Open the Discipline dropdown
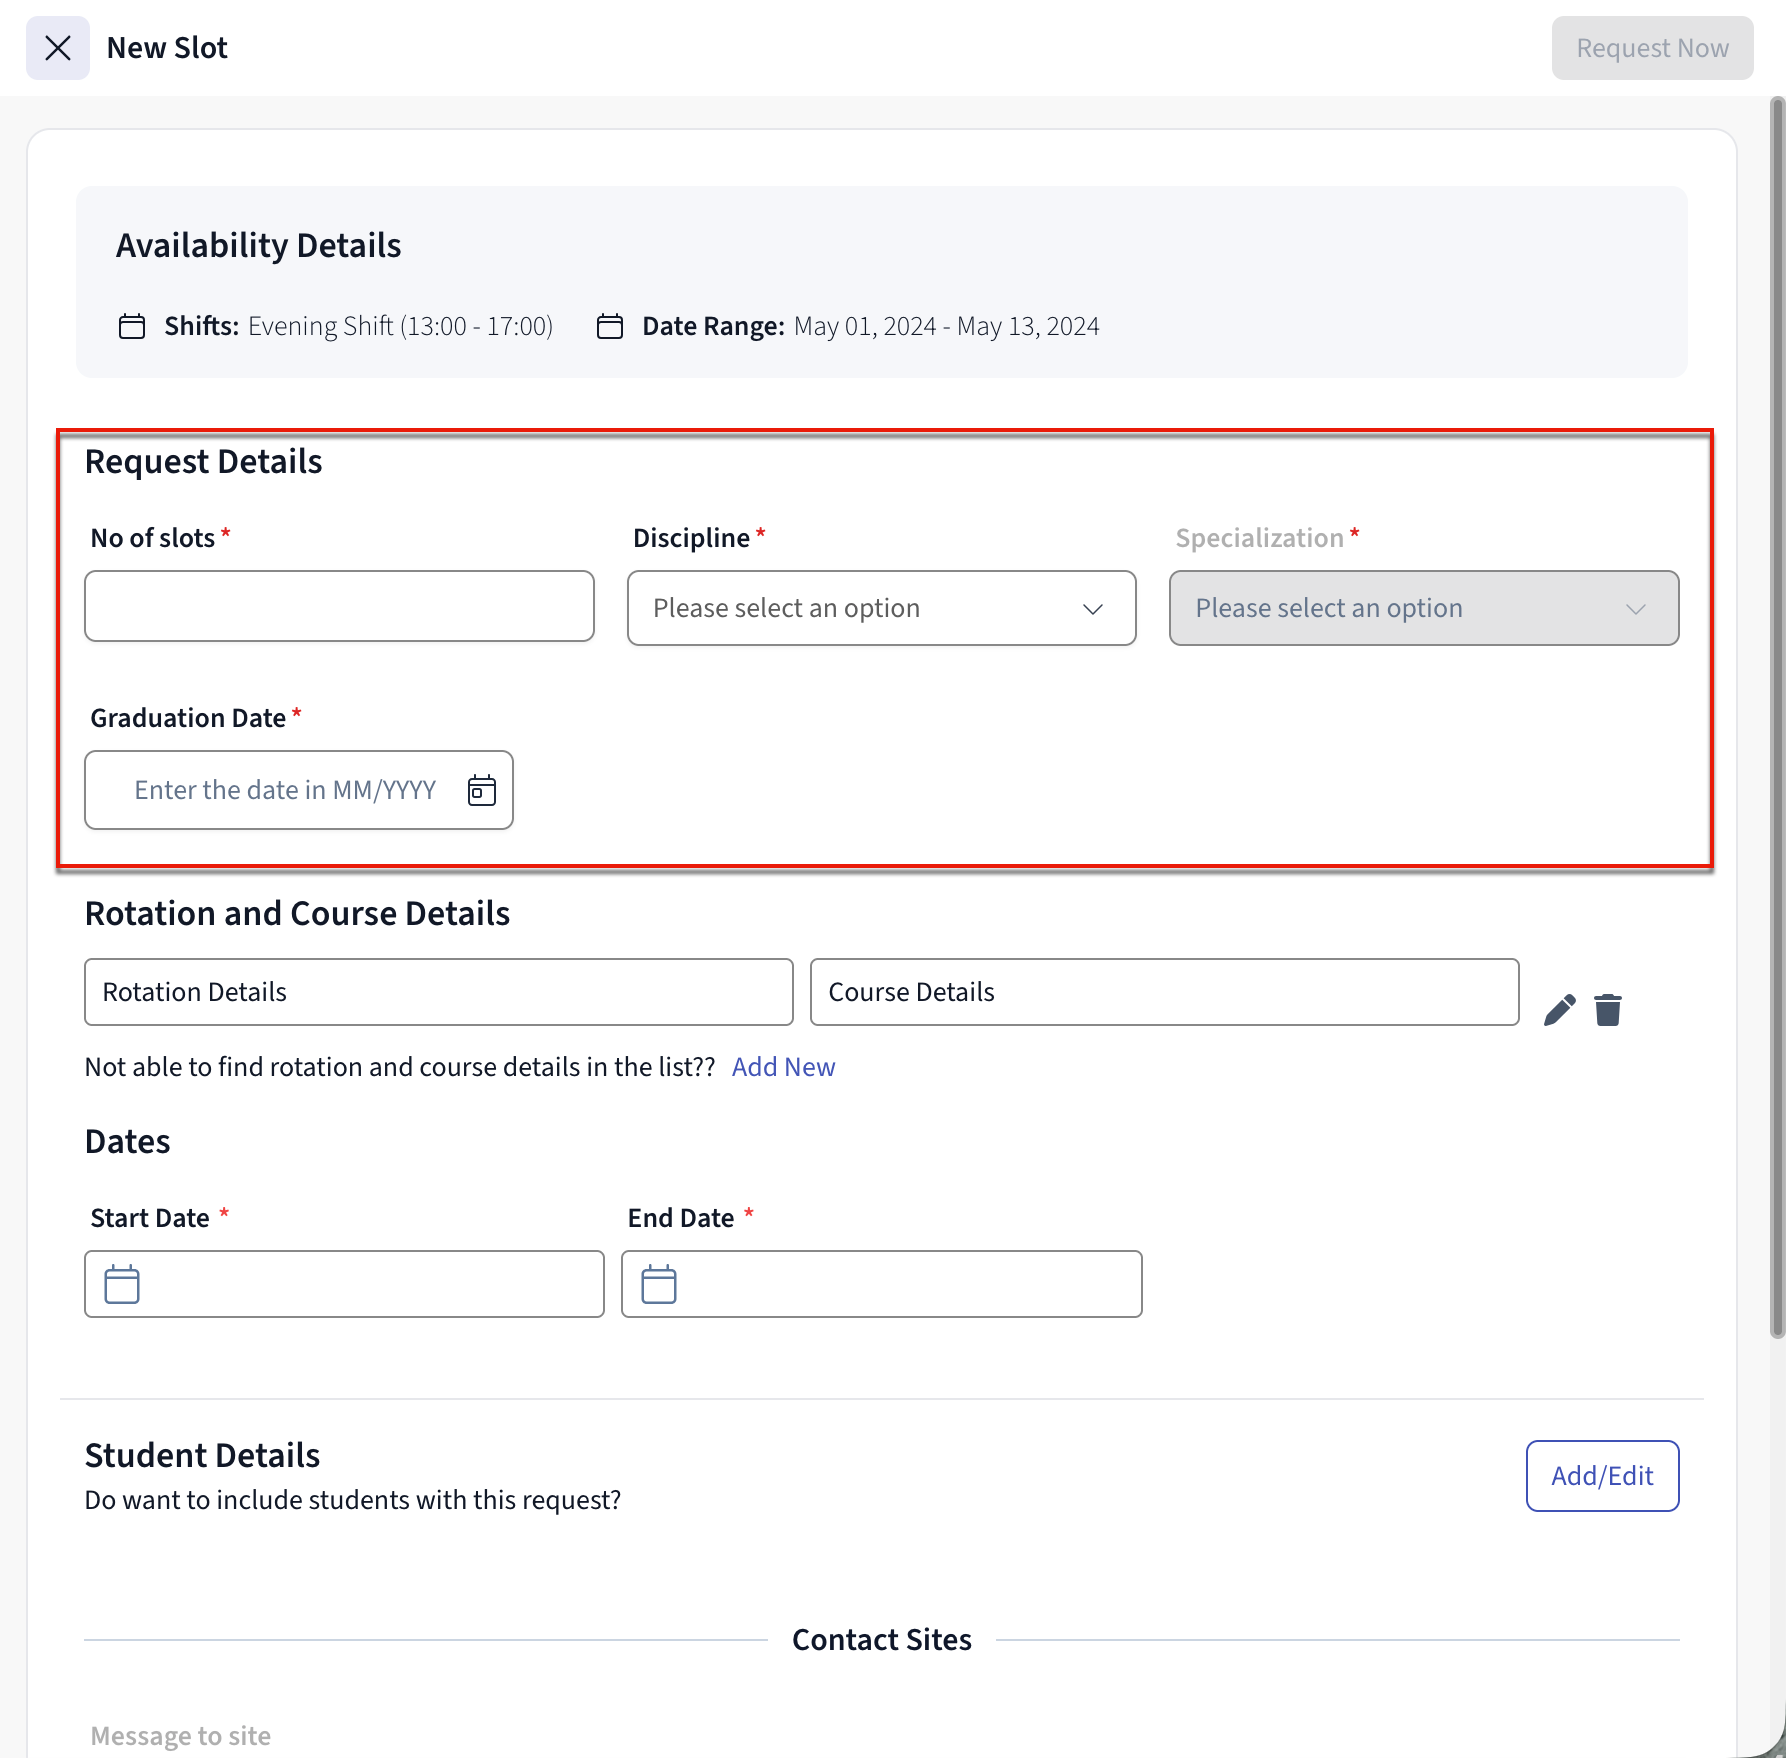Screen dimensions: 1786x1758 click(865, 608)
